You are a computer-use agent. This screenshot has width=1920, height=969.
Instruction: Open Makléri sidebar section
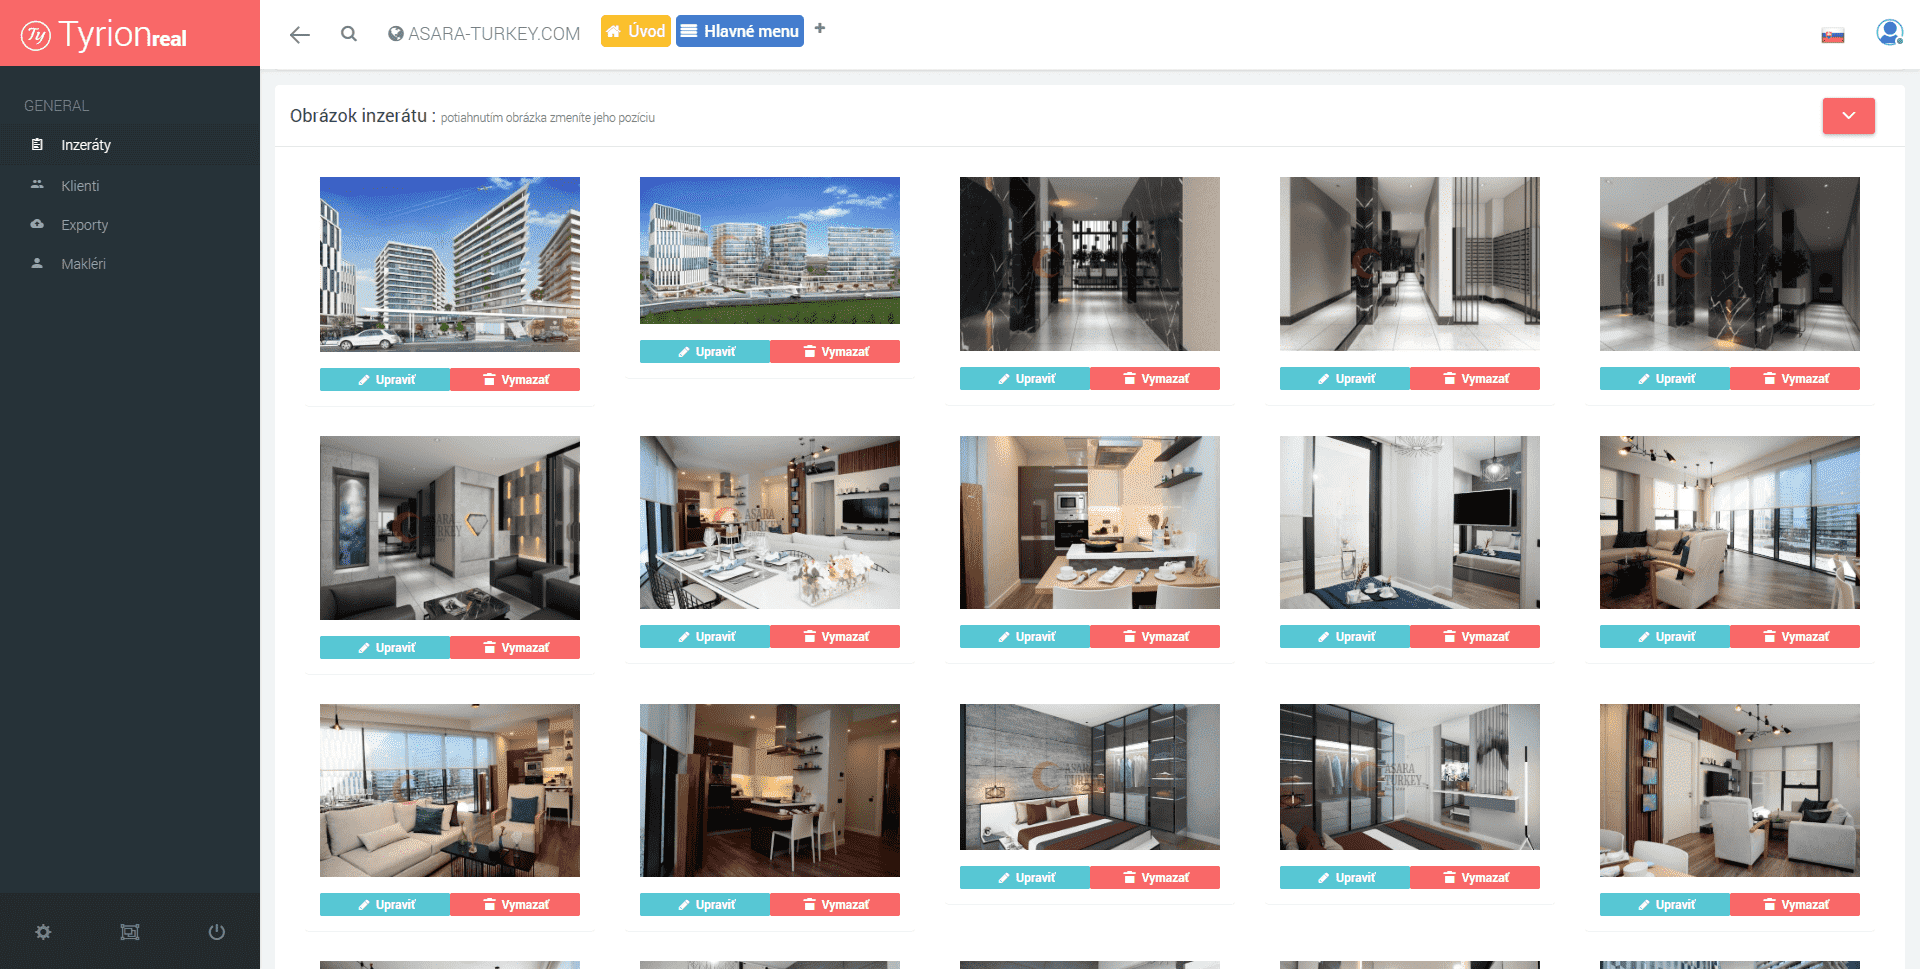point(83,264)
